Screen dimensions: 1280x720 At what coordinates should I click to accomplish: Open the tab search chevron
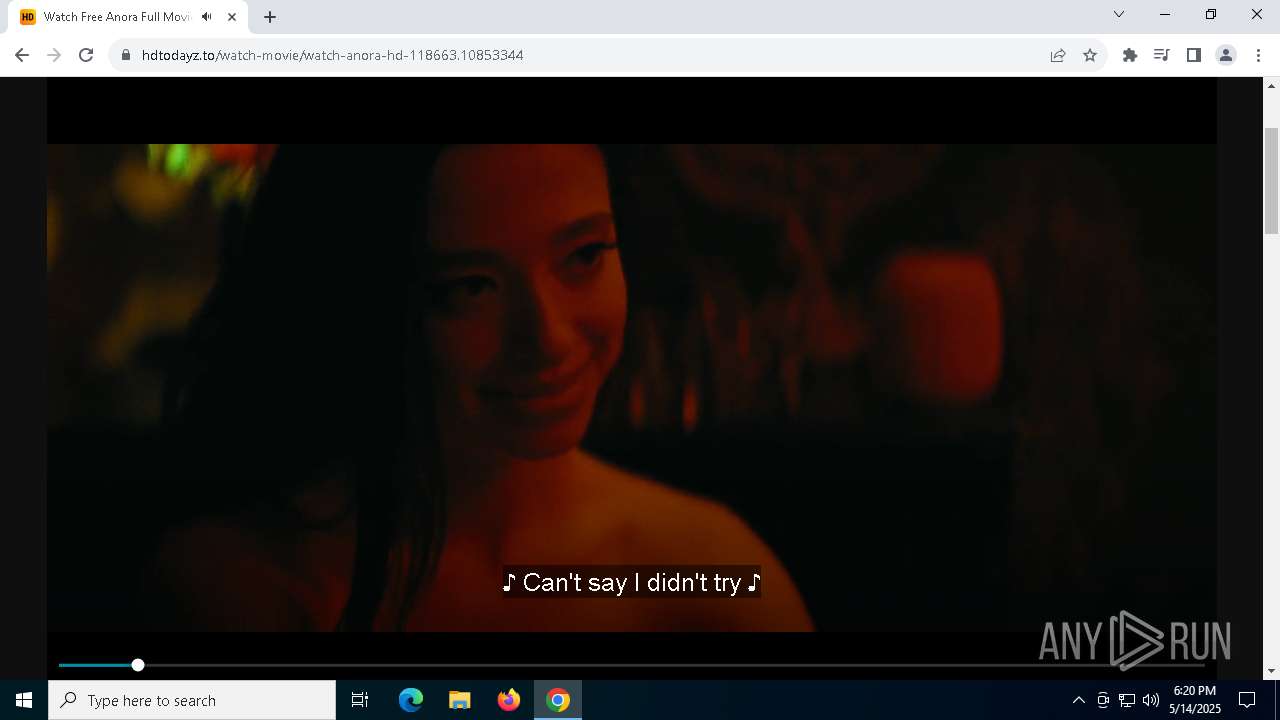(1119, 14)
